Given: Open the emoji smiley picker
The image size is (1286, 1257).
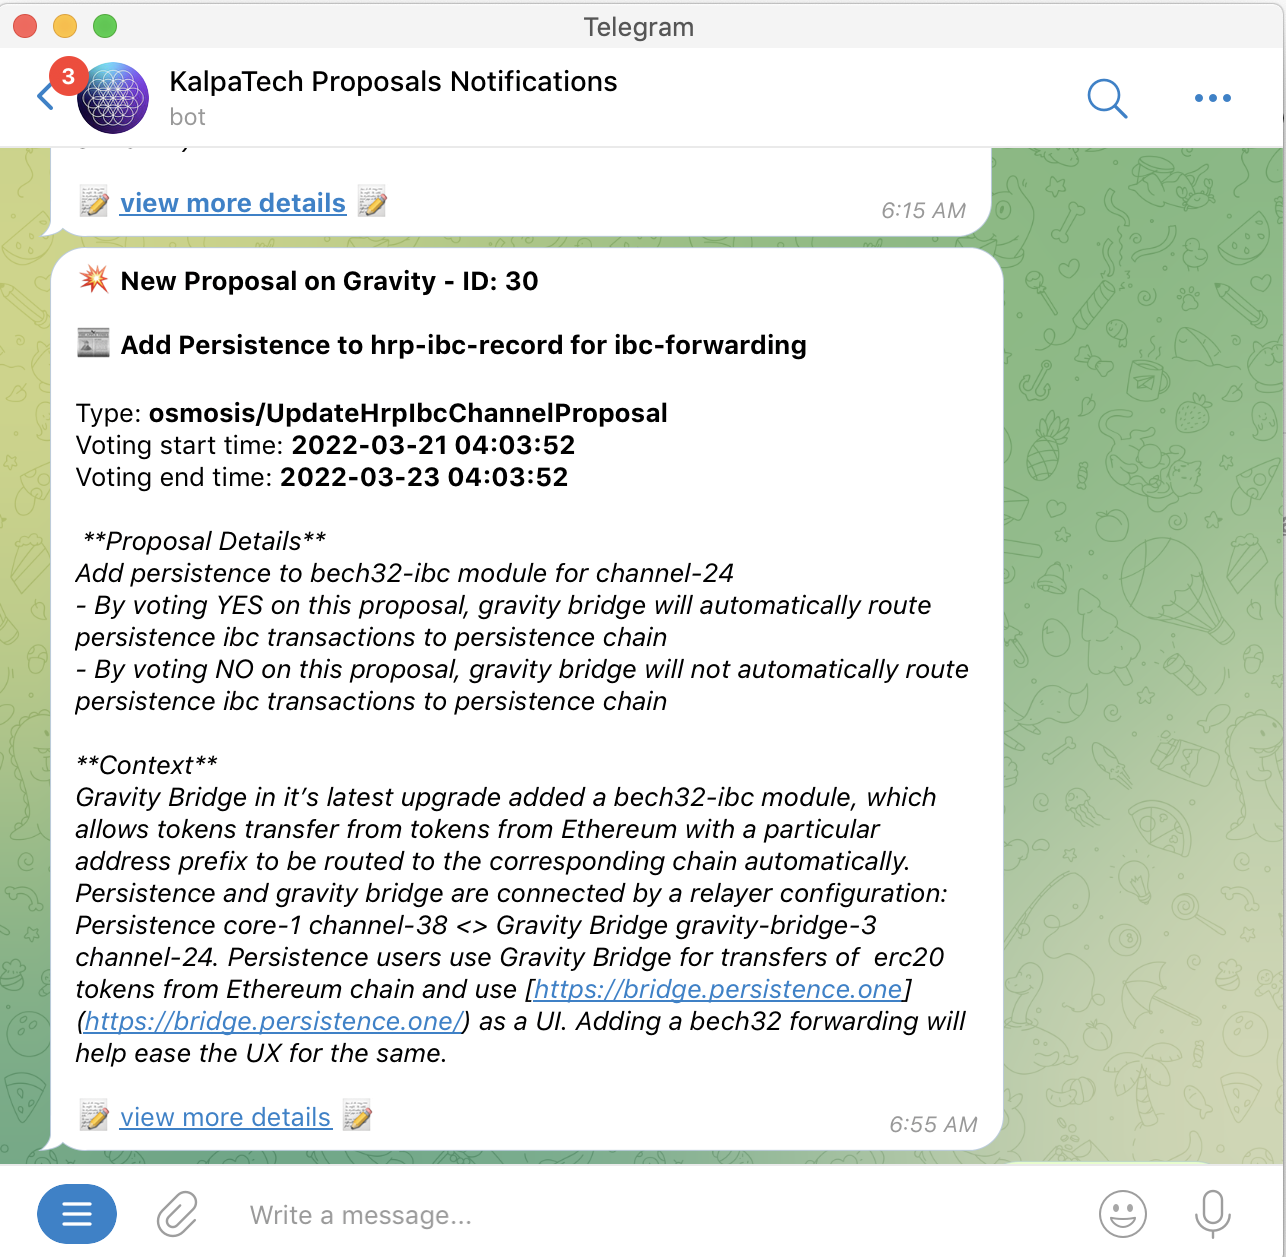Looking at the screenshot, I should (1123, 1214).
